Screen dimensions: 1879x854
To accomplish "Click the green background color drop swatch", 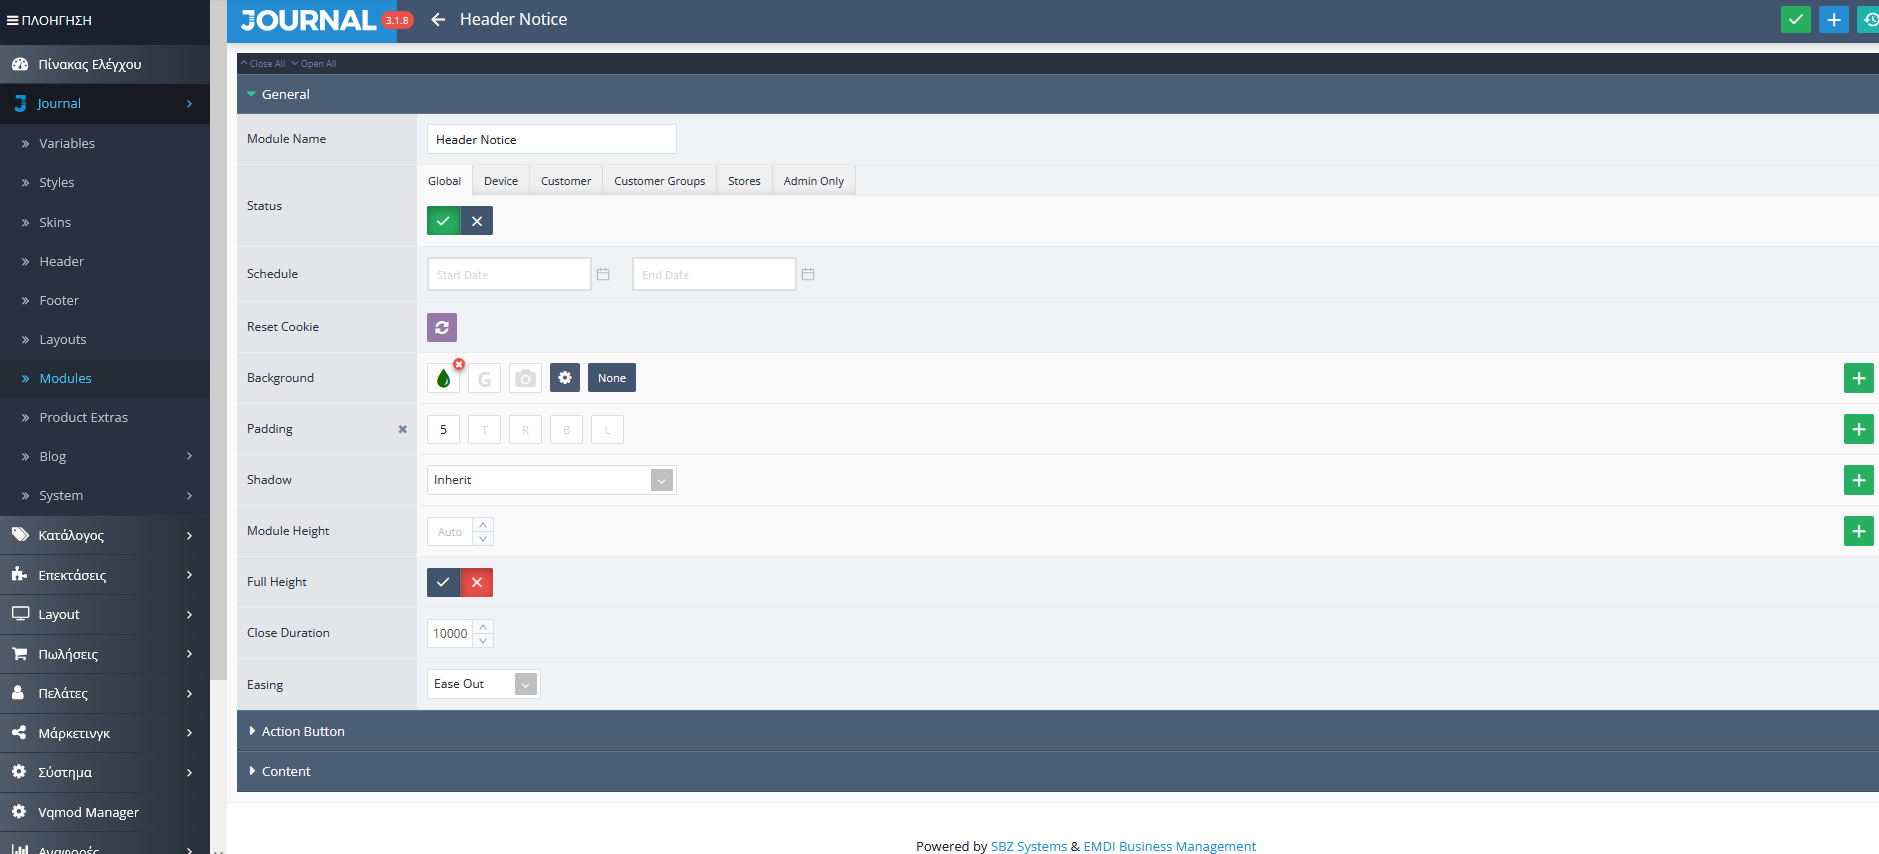I will (x=443, y=379).
